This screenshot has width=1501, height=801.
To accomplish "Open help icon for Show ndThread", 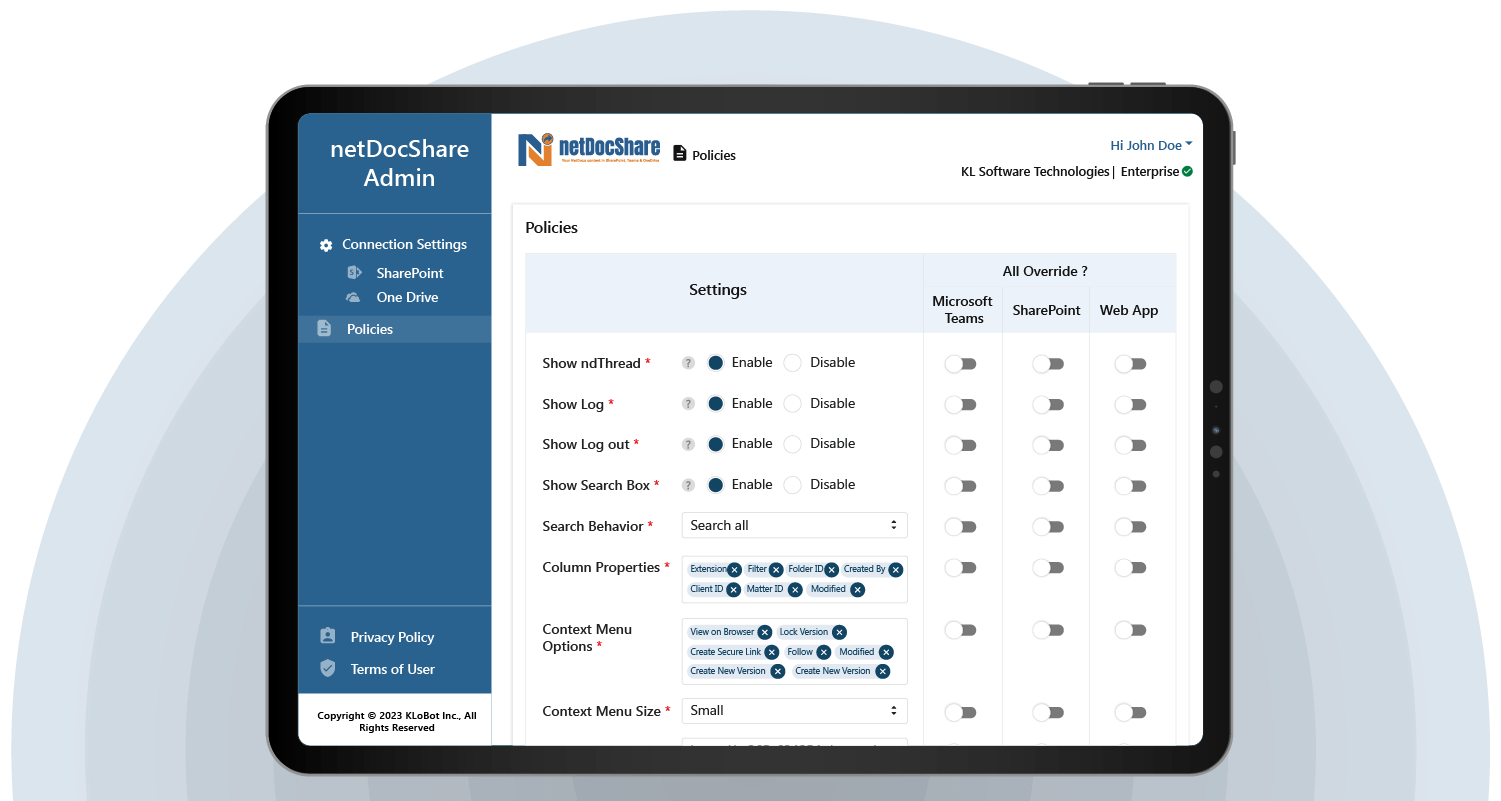I will coord(688,363).
